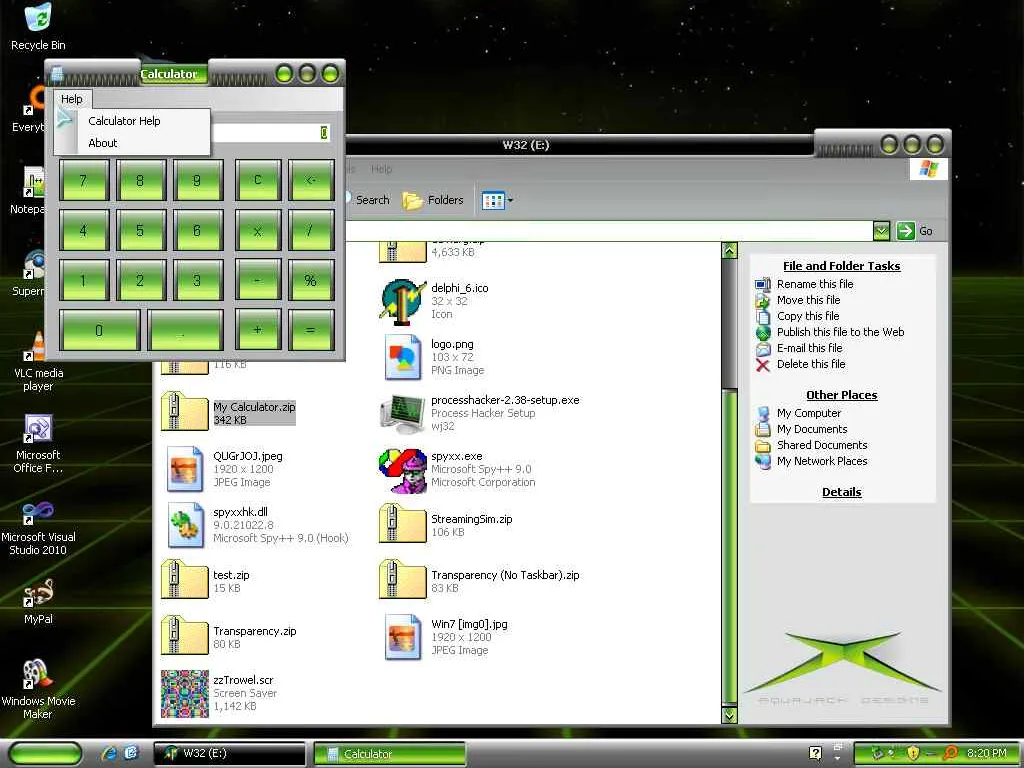
Task: Select Transparency (No Taskbar).zip icon
Action: (402, 579)
